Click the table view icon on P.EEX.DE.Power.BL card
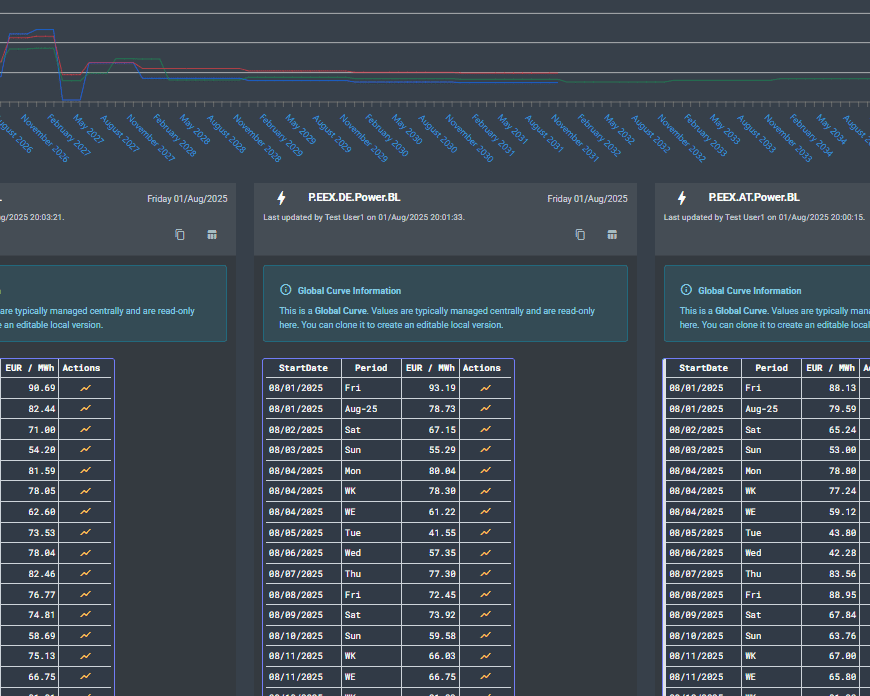The image size is (870, 696). pyautogui.click(x=612, y=235)
